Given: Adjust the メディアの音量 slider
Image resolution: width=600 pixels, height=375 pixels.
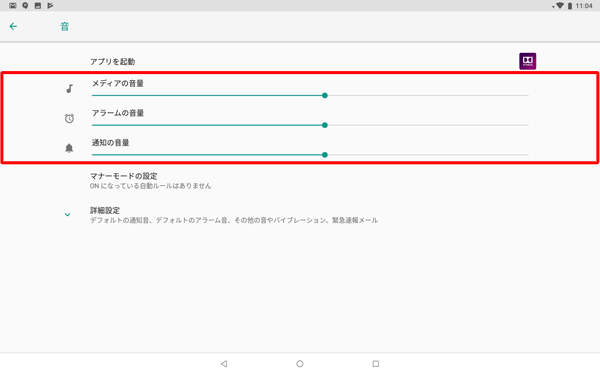Looking at the screenshot, I should click(310, 96).
